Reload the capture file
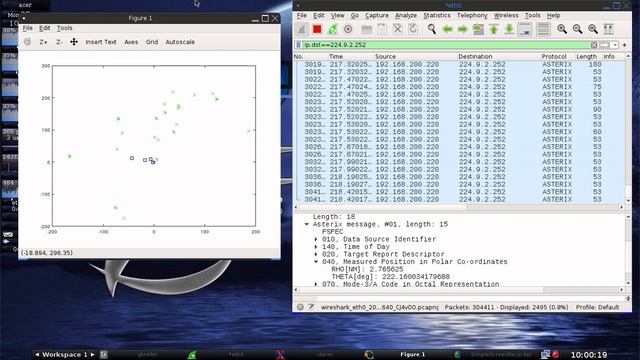The width and height of the screenshot is (640, 360). click(x=413, y=29)
